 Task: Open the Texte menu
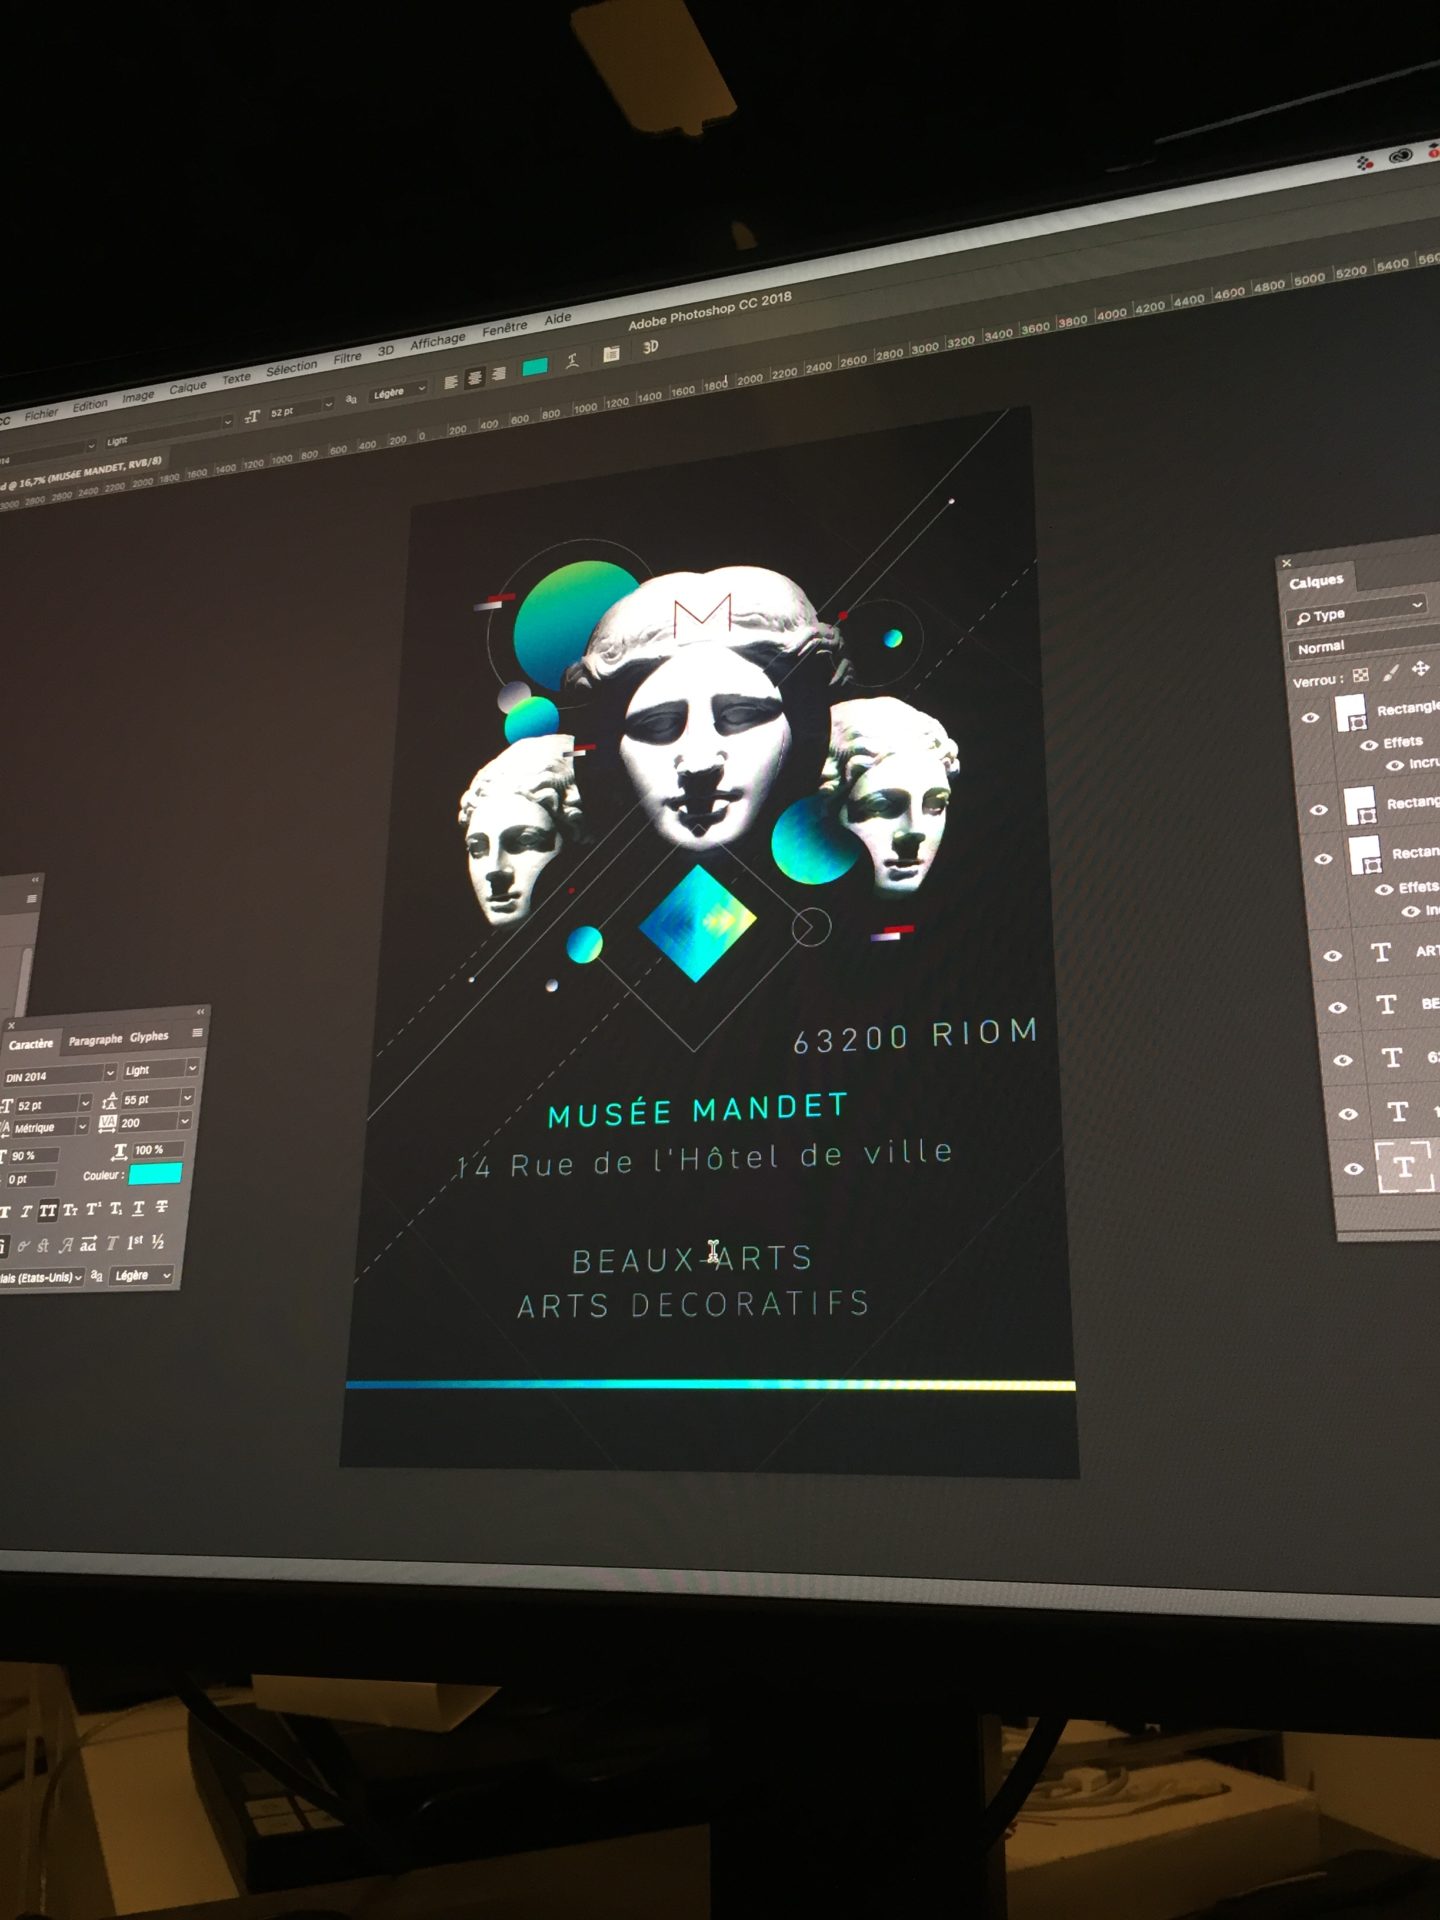[x=236, y=378]
